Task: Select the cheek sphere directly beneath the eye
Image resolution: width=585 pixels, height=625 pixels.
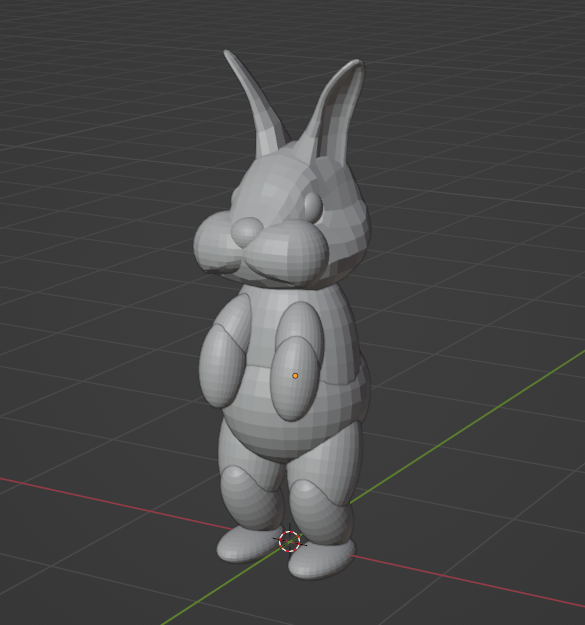Action: tap(288, 254)
